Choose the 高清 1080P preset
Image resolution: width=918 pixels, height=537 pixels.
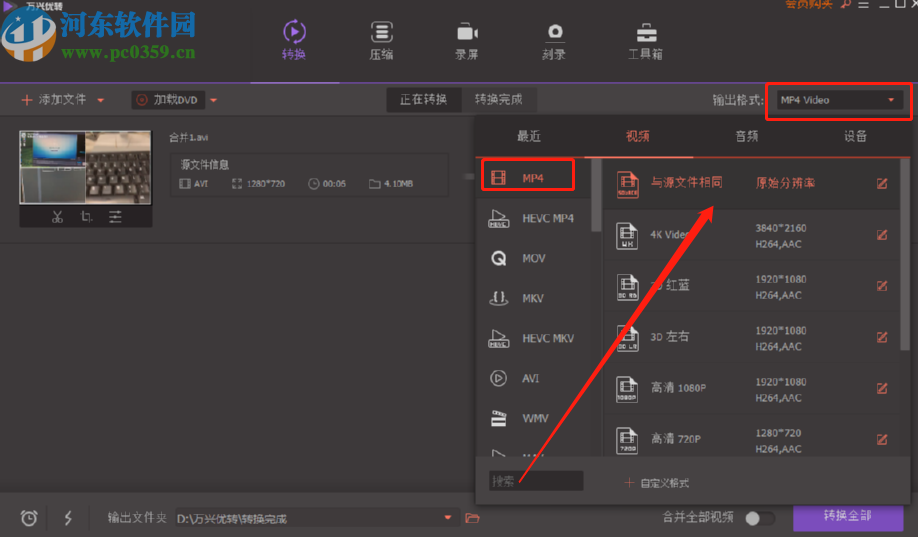tap(751, 388)
